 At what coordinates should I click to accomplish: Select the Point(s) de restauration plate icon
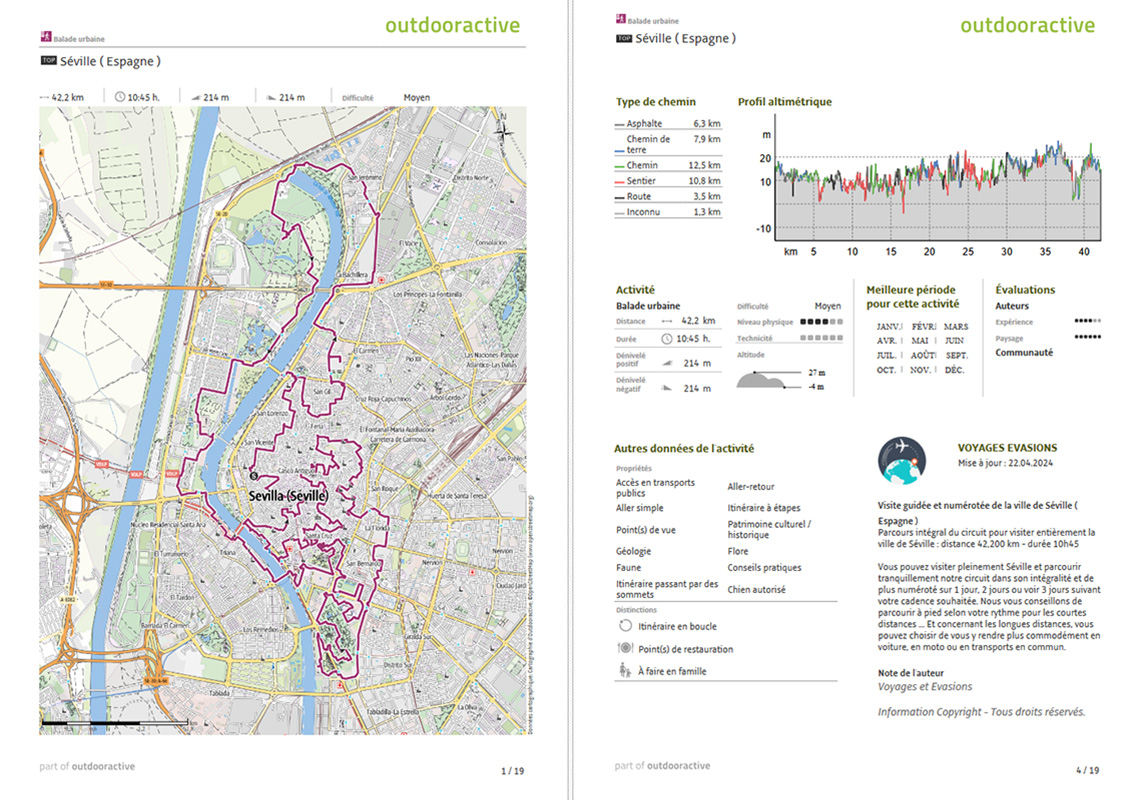[625, 648]
